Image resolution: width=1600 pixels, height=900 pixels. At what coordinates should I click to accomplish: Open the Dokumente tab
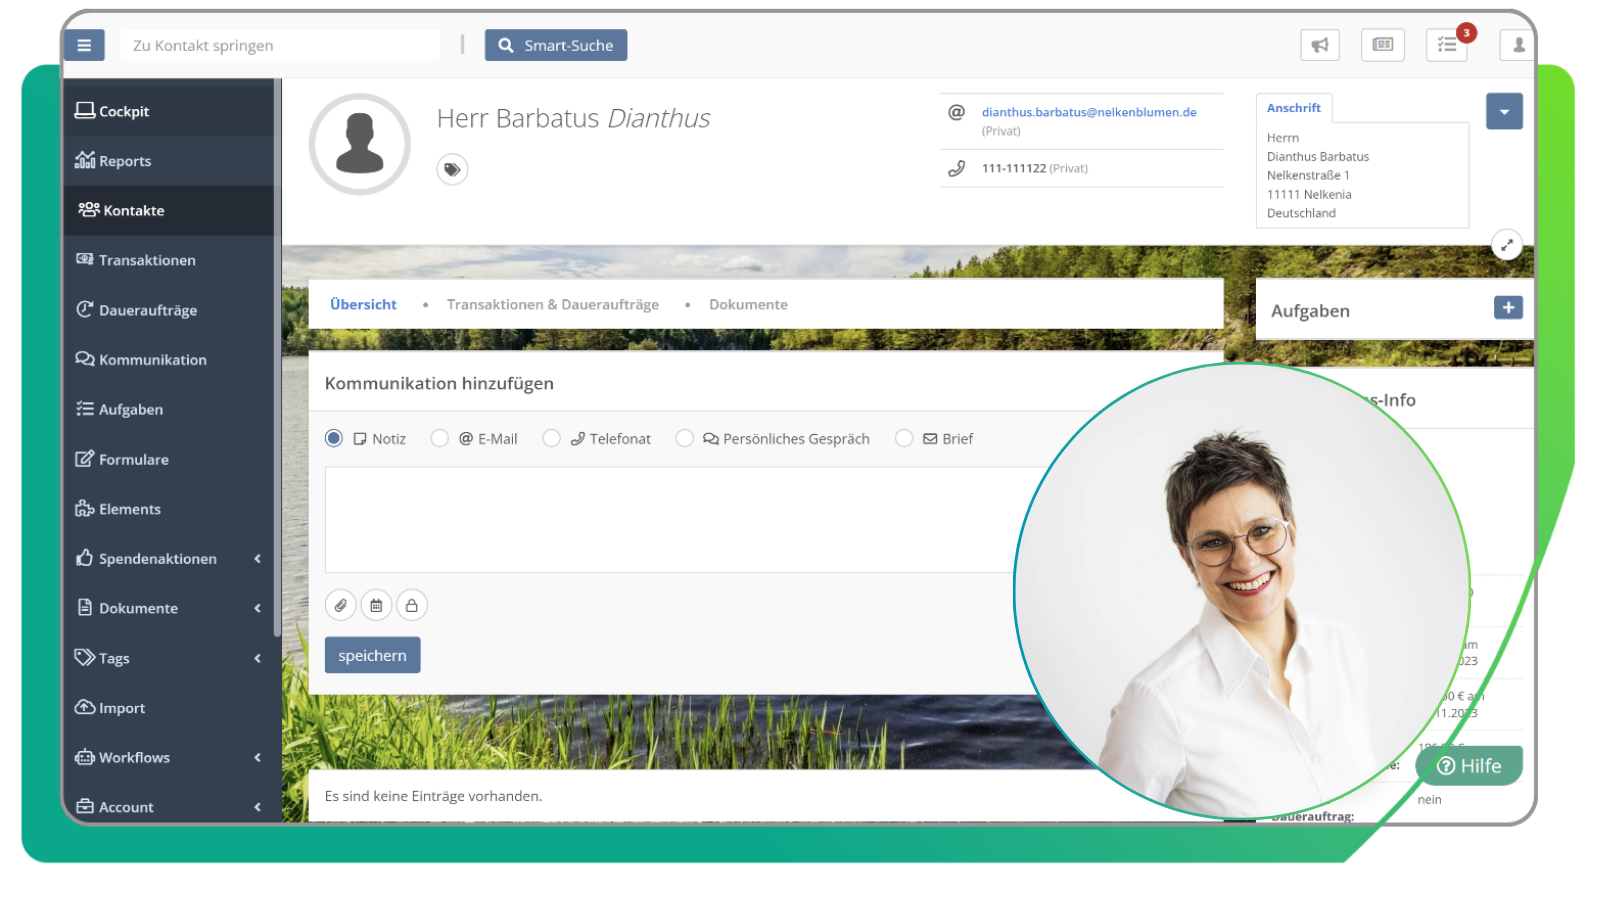pyautogui.click(x=748, y=304)
